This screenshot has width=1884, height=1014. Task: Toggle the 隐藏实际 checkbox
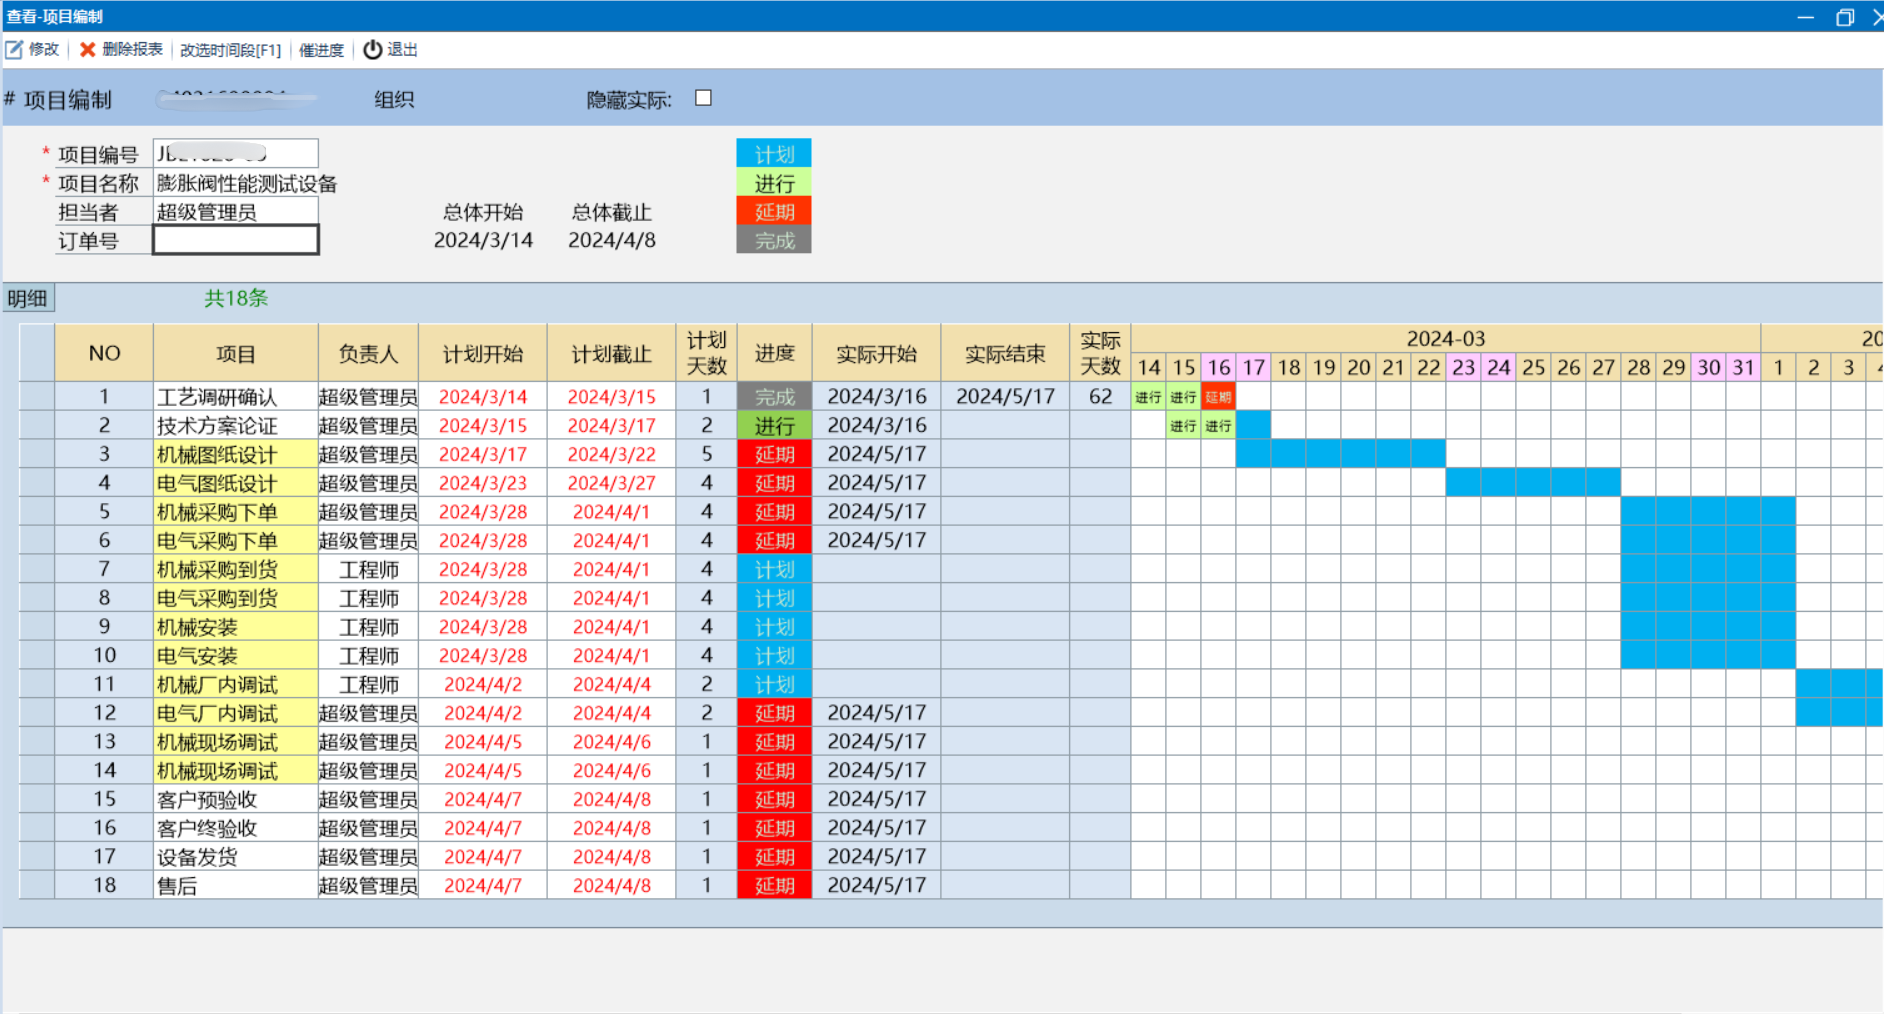tap(704, 98)
